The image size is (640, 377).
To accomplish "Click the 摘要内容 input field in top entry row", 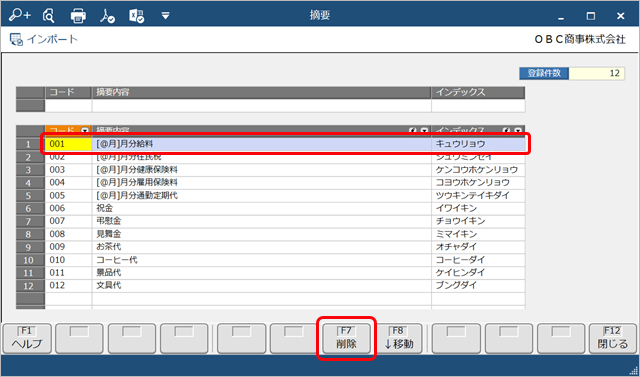I will click(262, 106).
